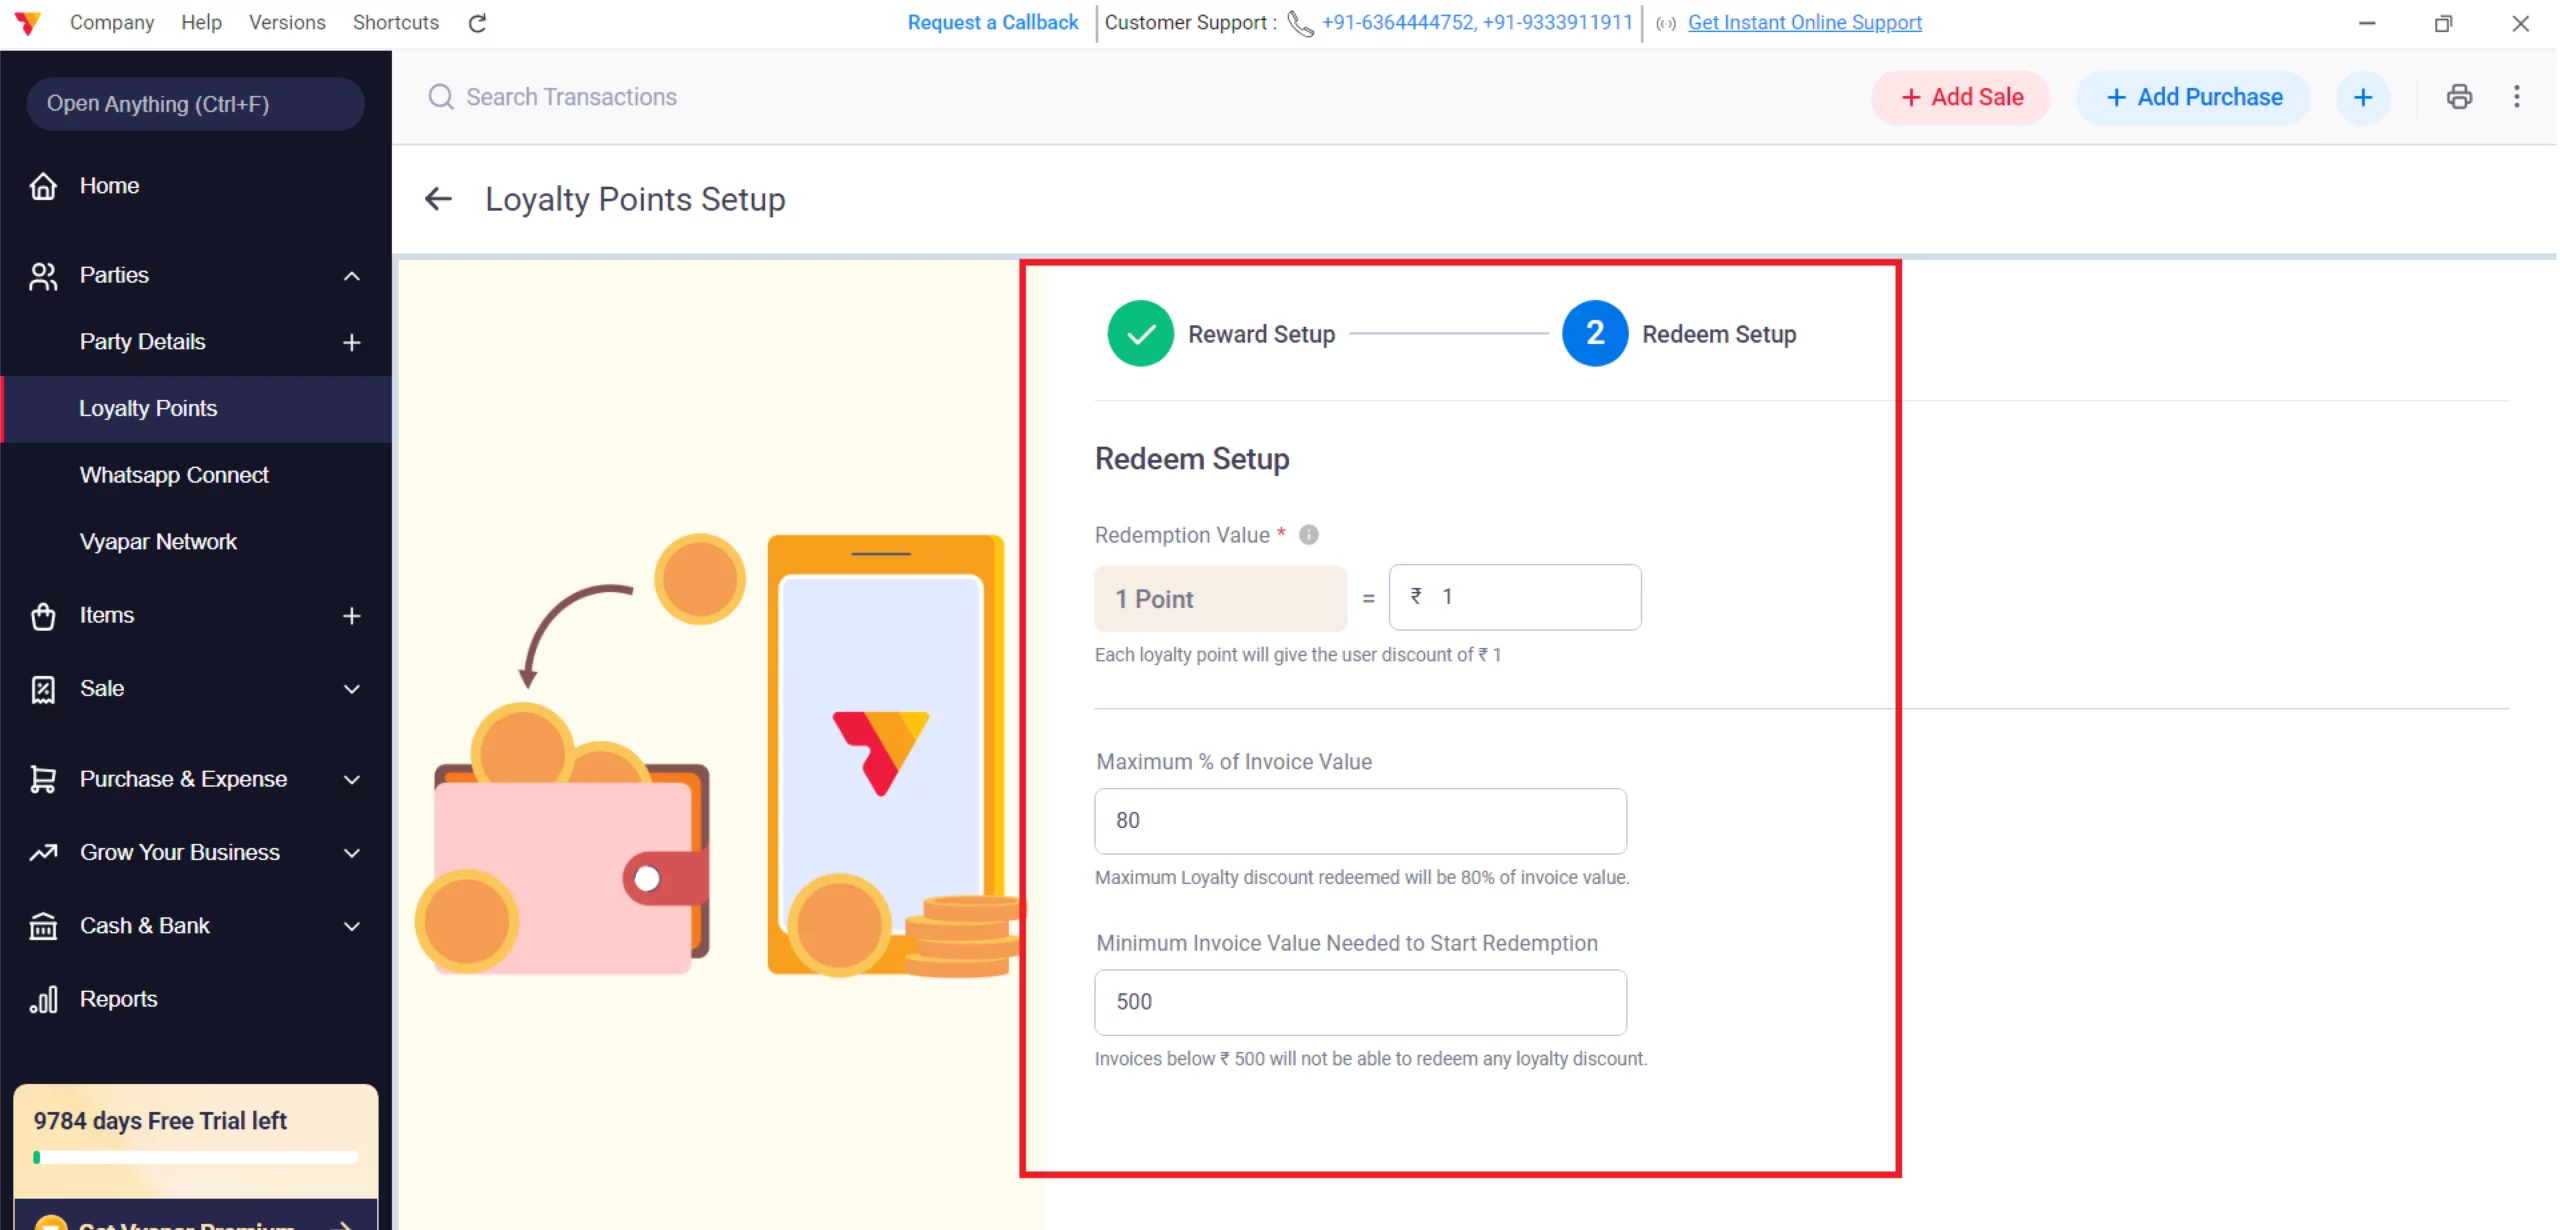This screenshot has width=2560, height=1230.
Task: Select the Reports bar-chart icon
Action: pos(43,998)
